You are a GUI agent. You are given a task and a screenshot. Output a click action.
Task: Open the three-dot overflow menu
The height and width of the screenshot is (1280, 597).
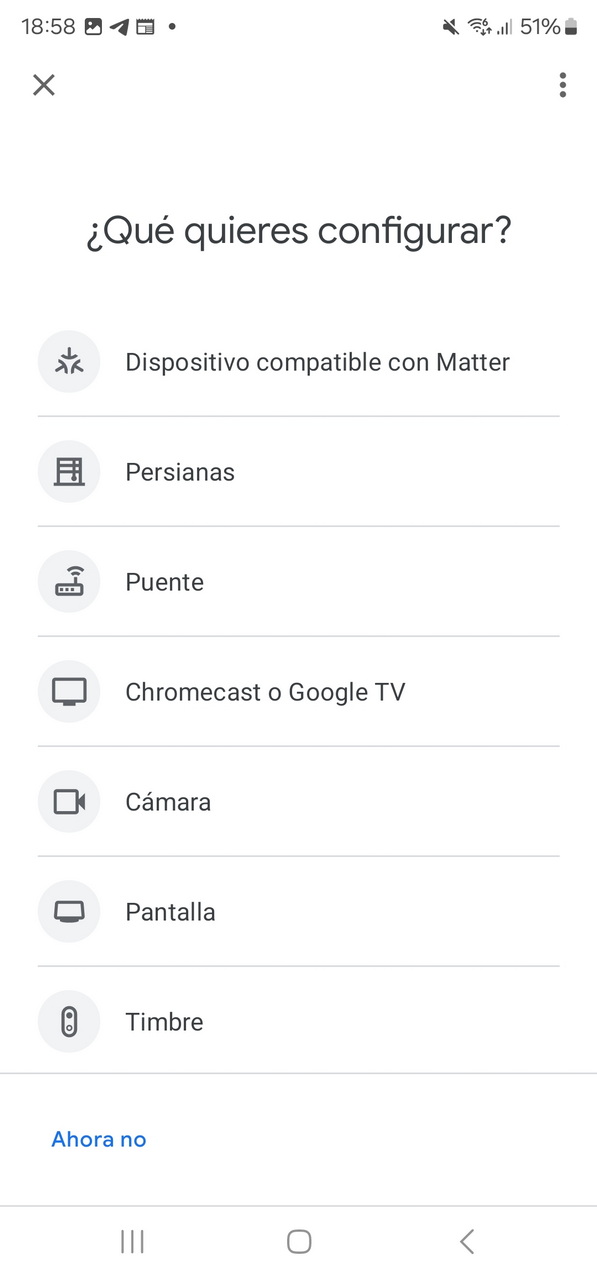click(x=563, y=85)
